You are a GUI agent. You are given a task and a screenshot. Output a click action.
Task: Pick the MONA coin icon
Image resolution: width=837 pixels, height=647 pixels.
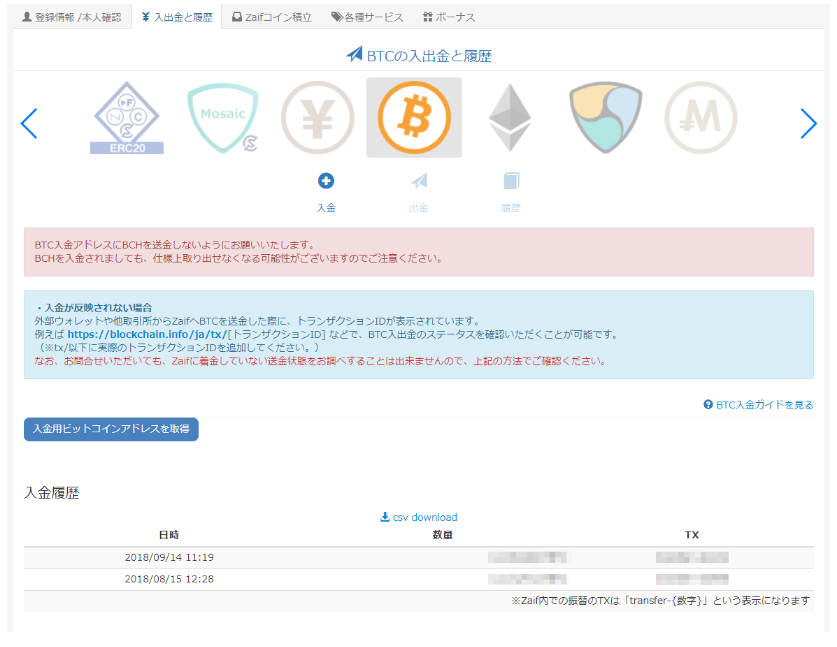click(x=701, y=118)
